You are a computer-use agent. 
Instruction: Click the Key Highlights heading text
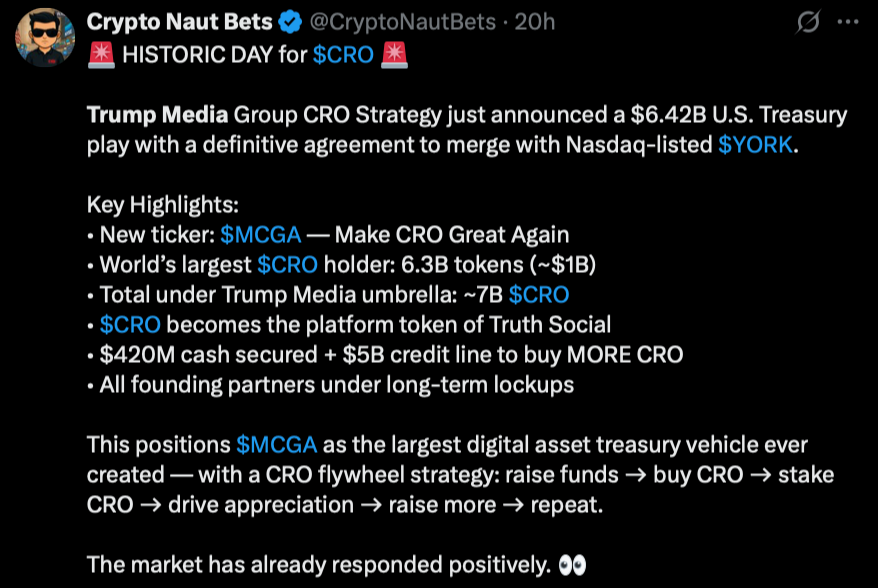pos(163,205)
